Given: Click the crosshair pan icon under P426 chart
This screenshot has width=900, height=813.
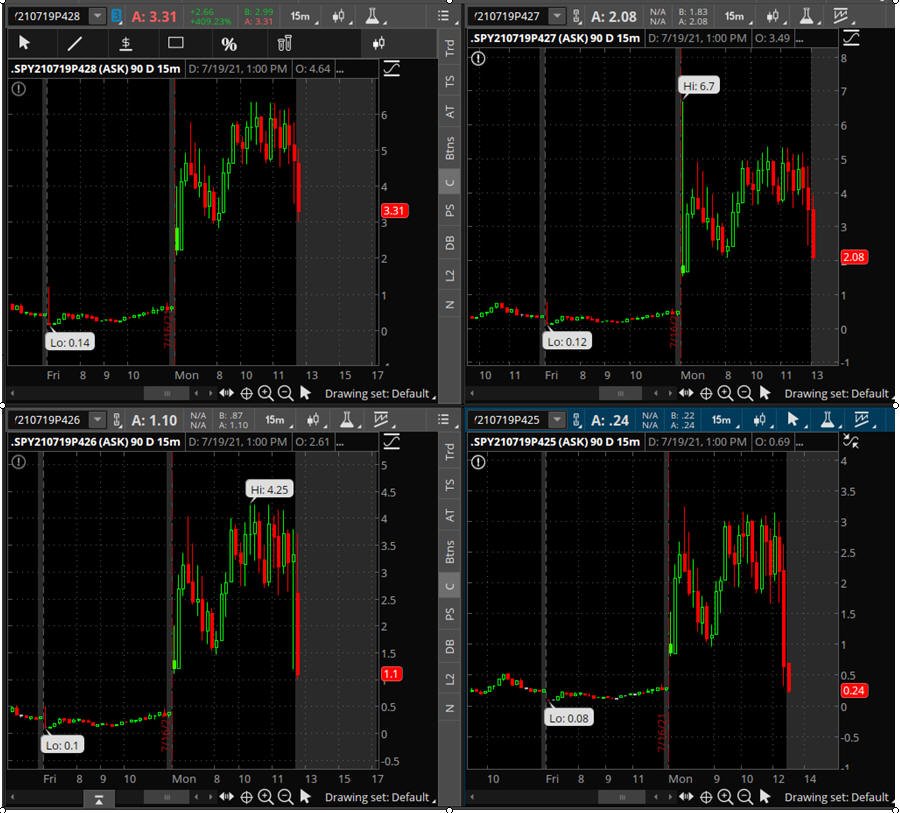Looking at the screenshot, I should 246,797.
